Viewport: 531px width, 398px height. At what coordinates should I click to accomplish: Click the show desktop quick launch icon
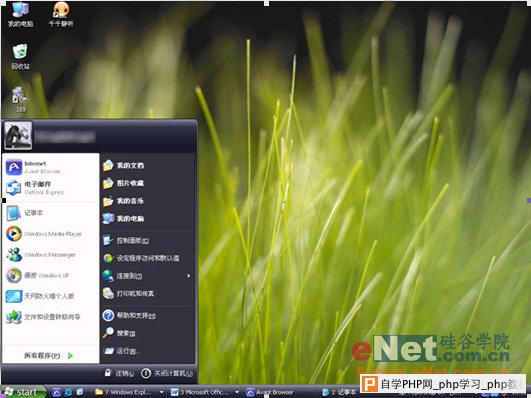click(80, 392)
